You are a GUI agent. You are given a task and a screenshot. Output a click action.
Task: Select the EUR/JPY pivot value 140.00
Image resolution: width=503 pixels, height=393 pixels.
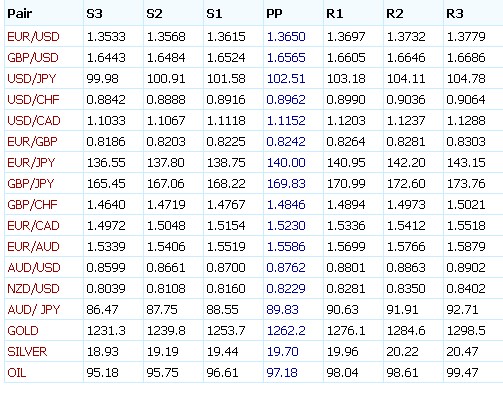pos(286,163)
